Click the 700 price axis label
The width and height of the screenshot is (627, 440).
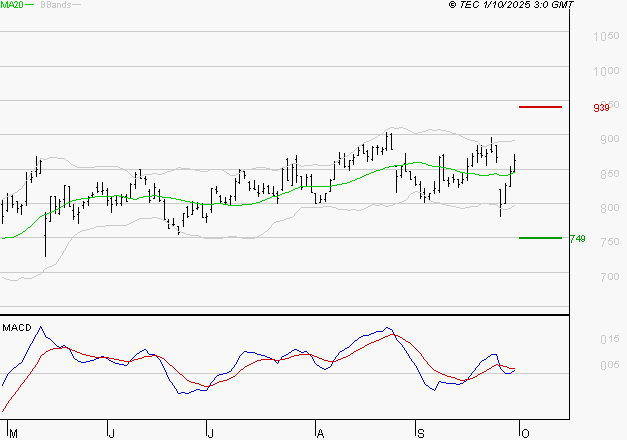pos(610,277)
